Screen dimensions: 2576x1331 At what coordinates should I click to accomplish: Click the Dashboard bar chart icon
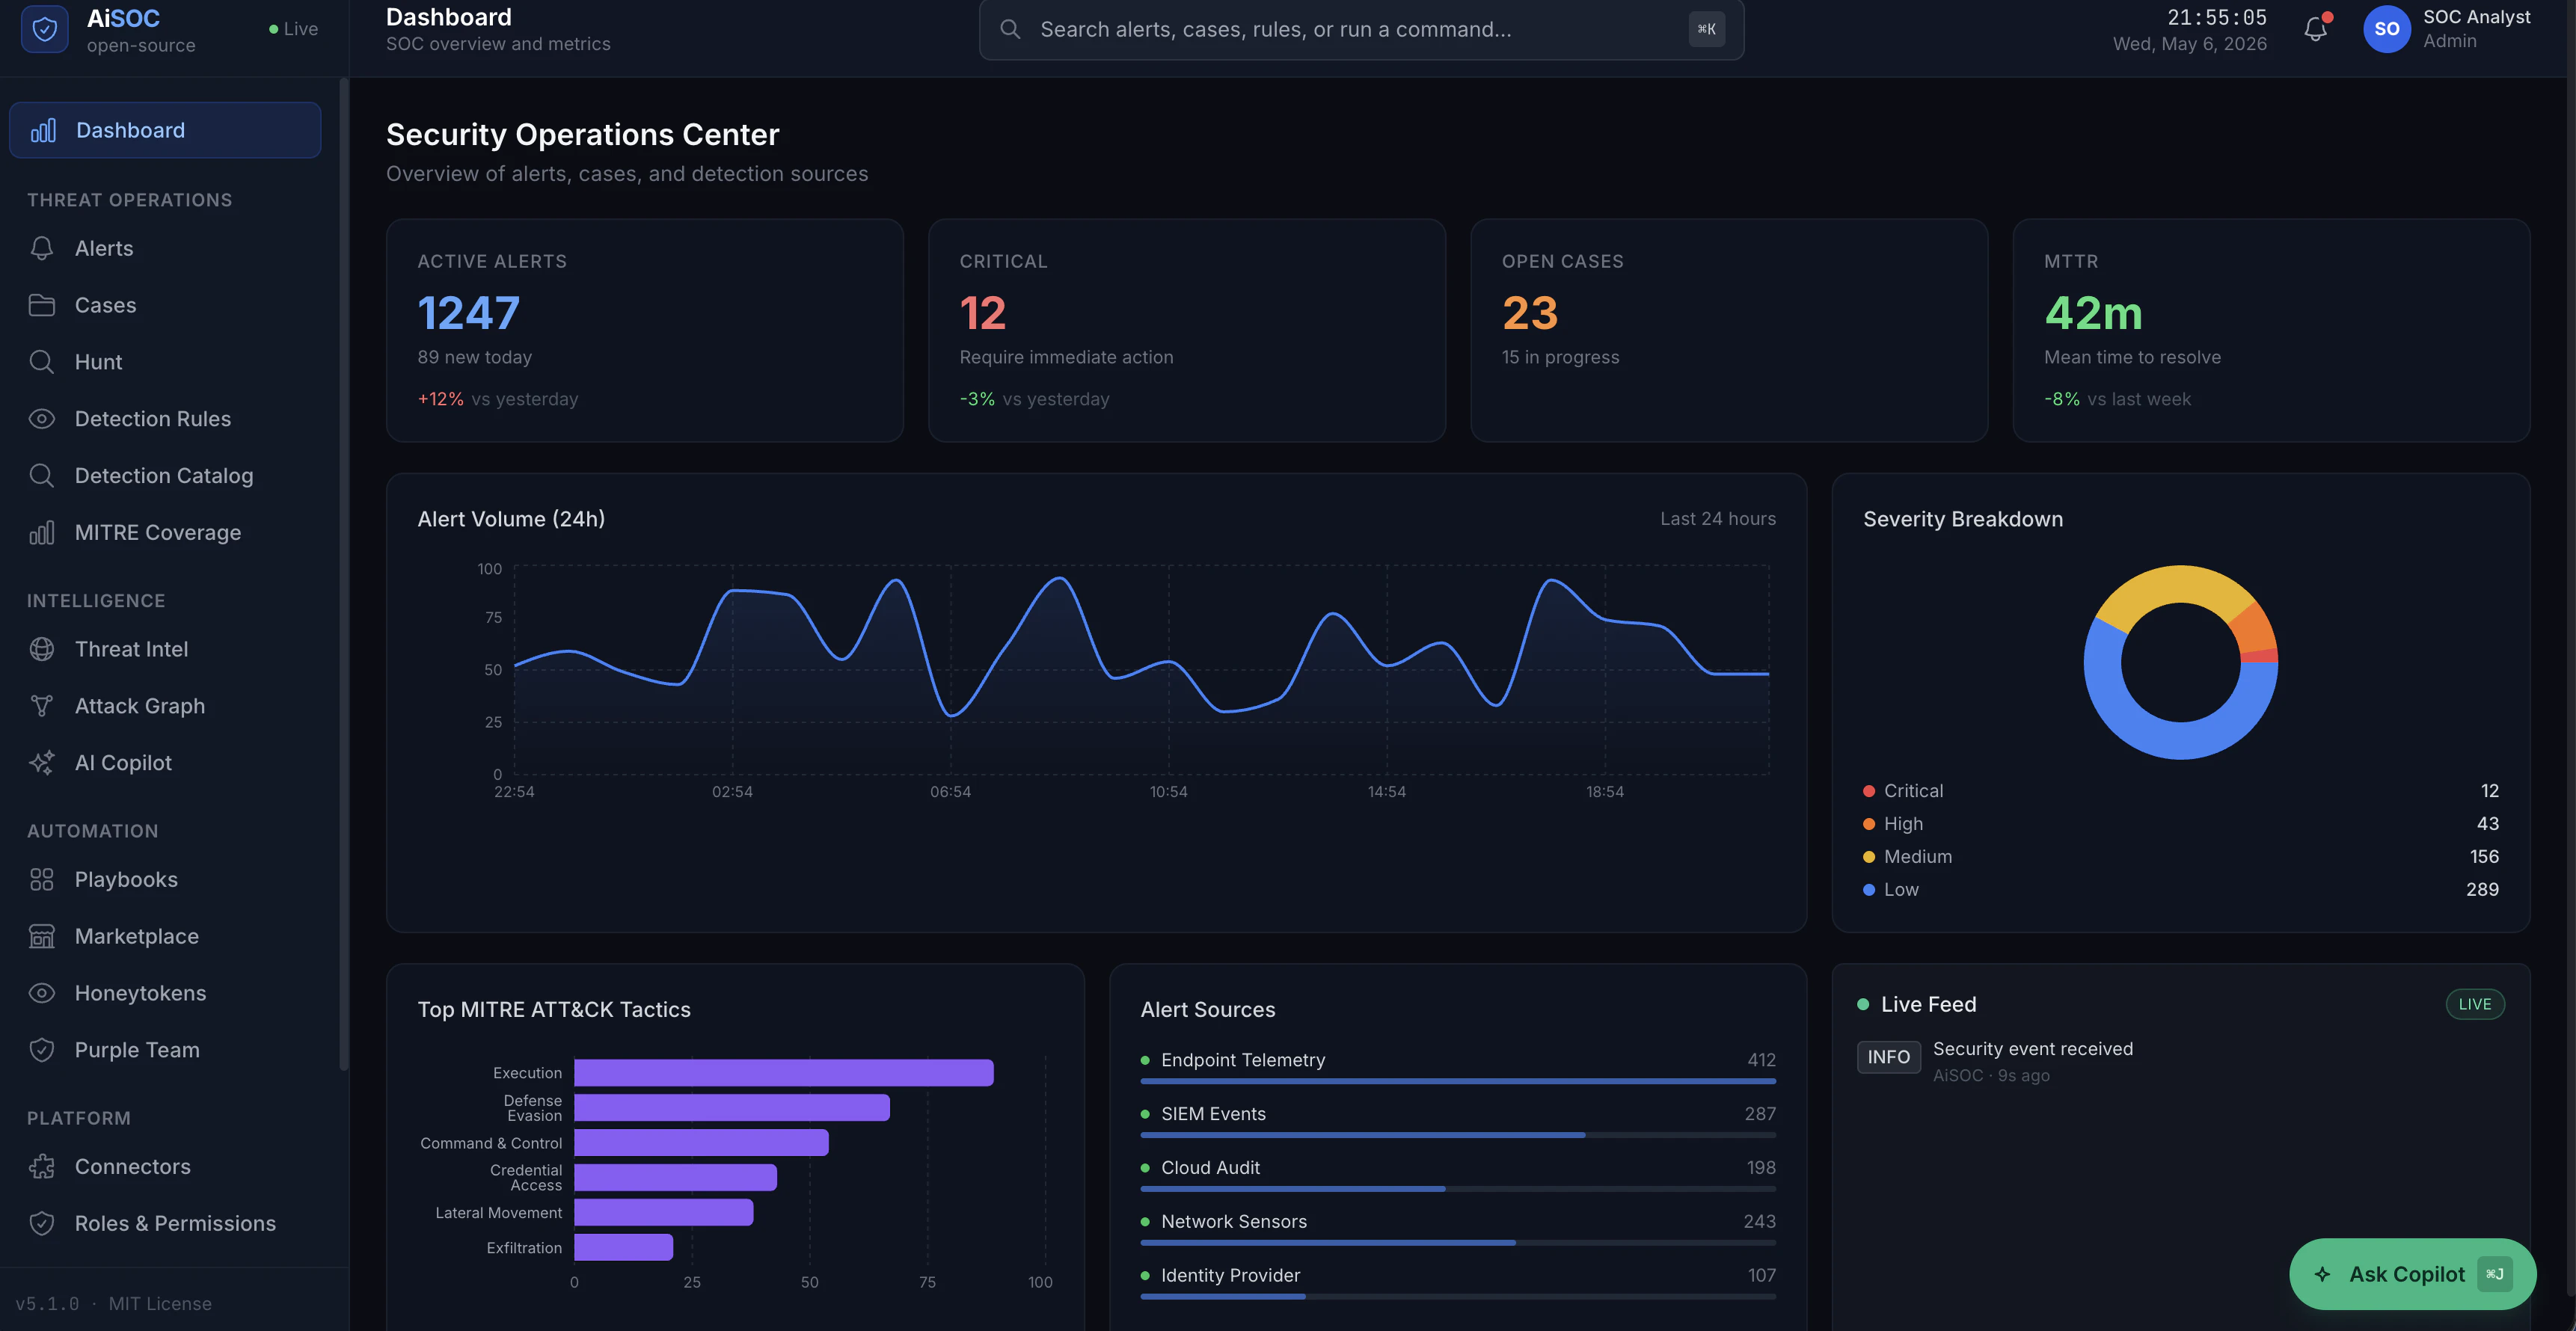point(43,130)
